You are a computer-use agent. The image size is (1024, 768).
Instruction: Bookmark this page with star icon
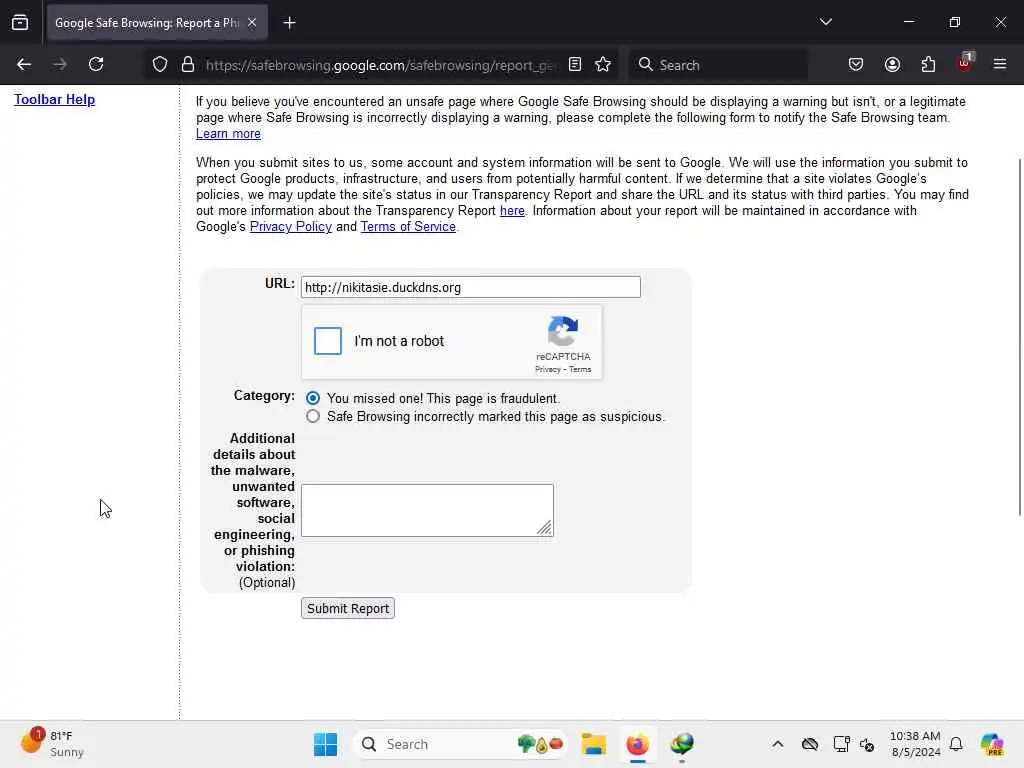(603, 65)
